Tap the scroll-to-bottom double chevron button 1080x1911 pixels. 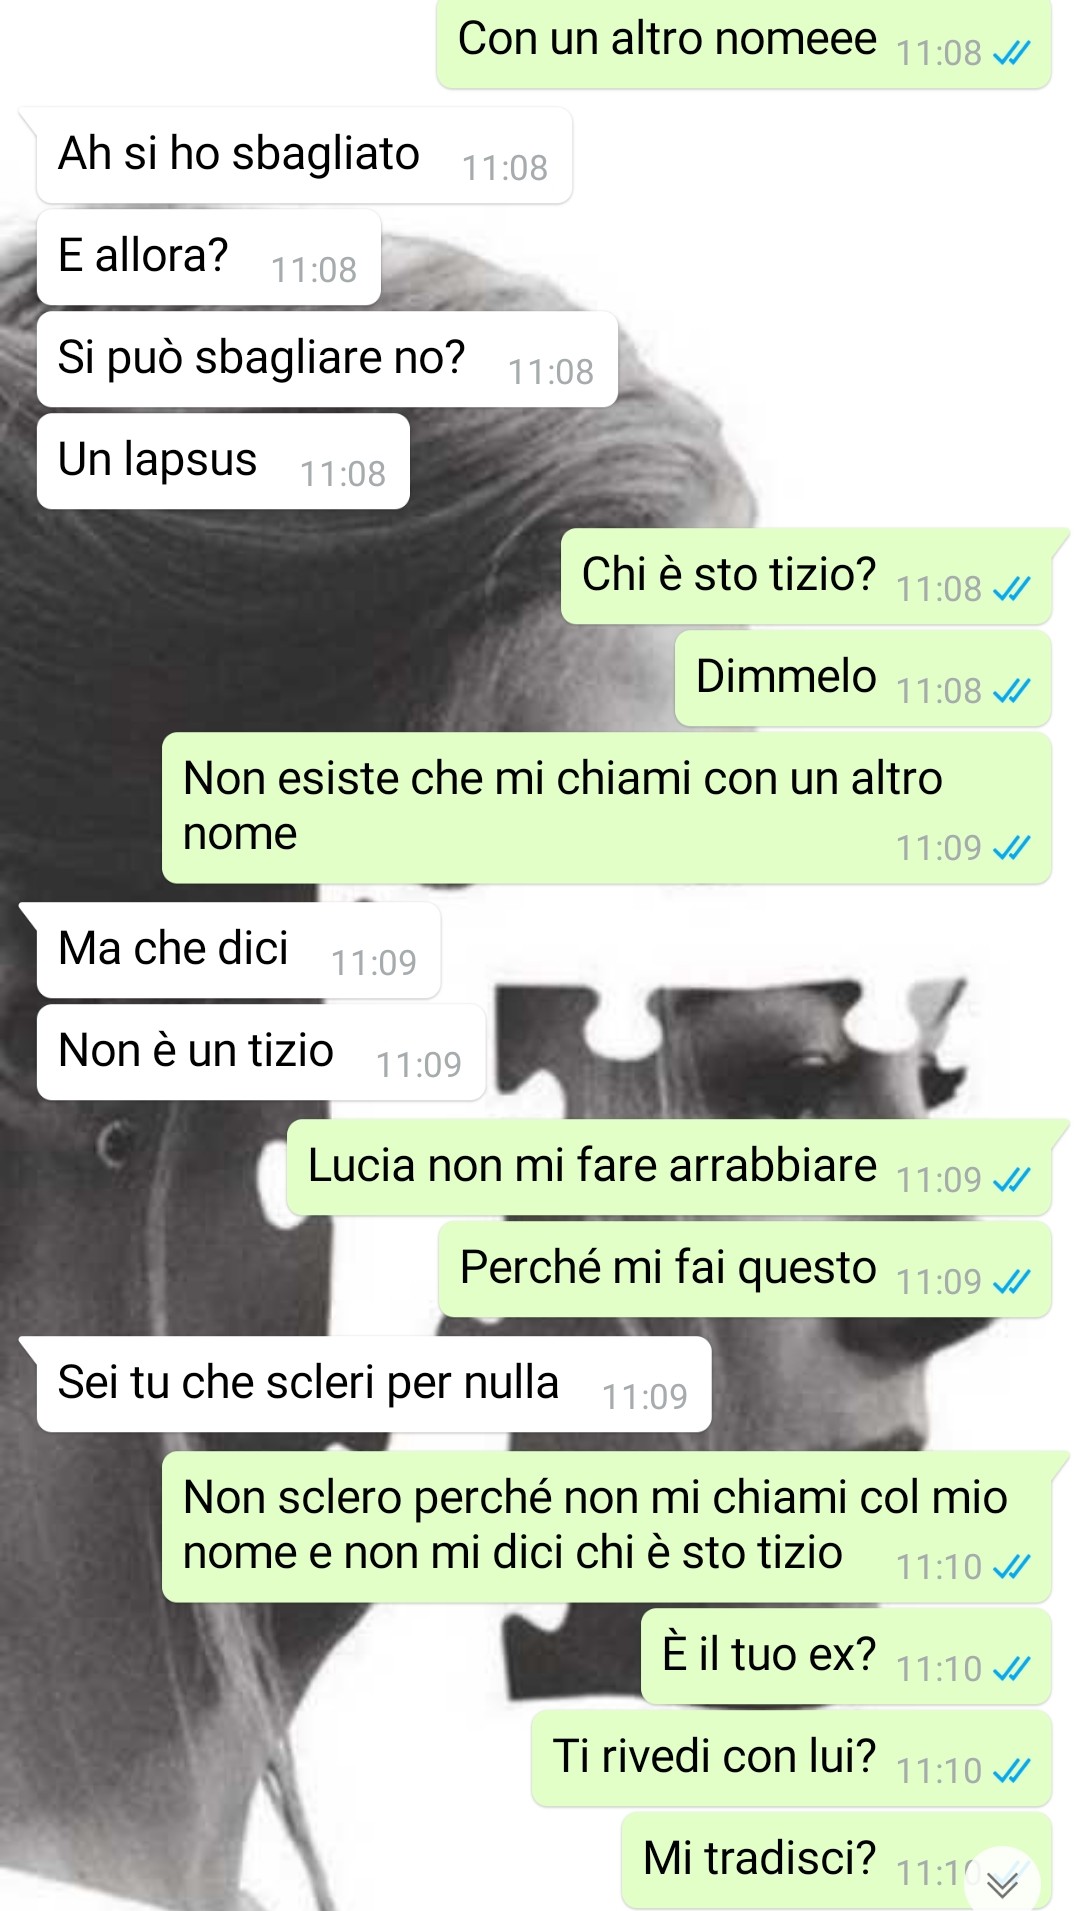(1002, 1884)
